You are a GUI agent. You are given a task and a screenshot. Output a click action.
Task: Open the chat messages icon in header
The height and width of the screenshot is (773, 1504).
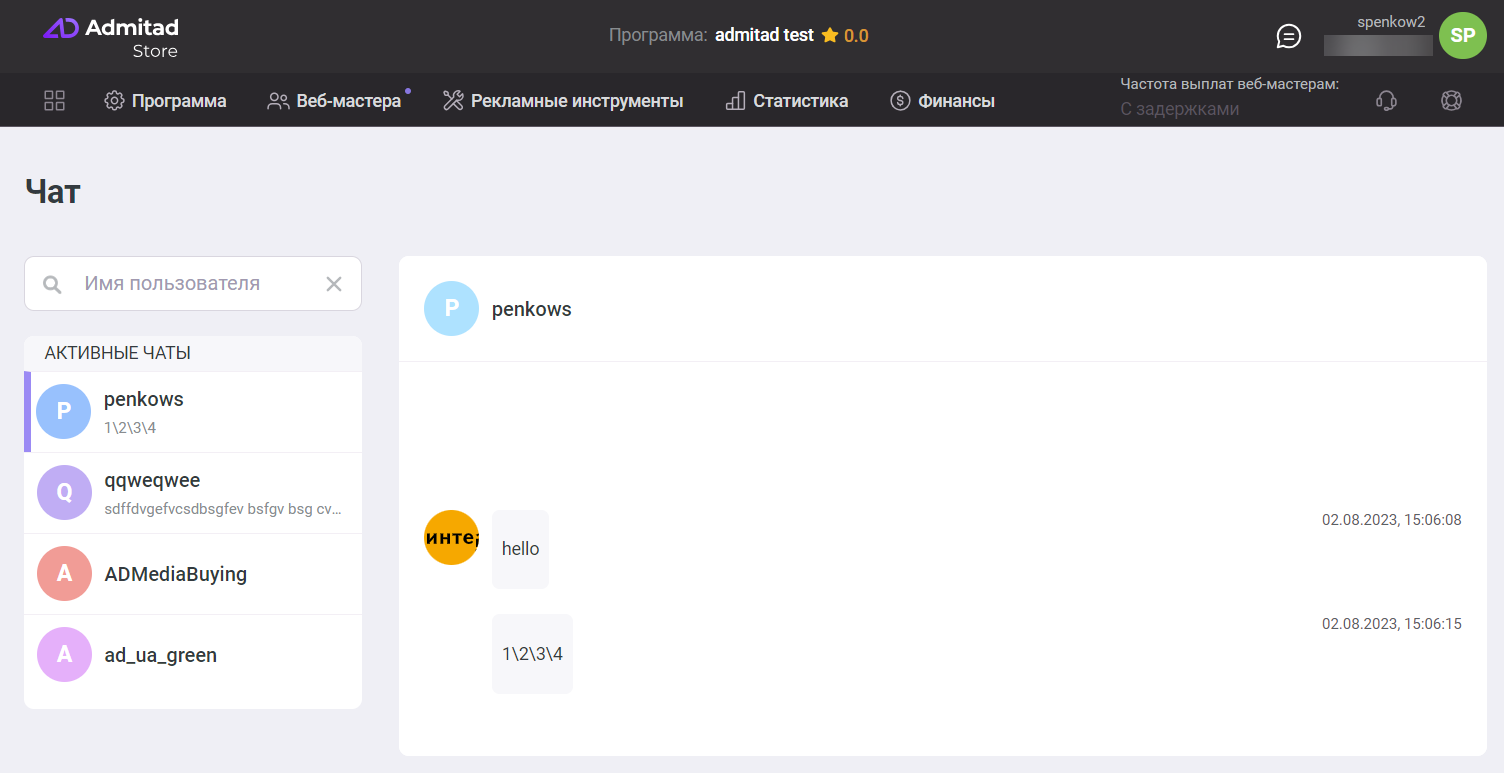tap(1289, 36)
